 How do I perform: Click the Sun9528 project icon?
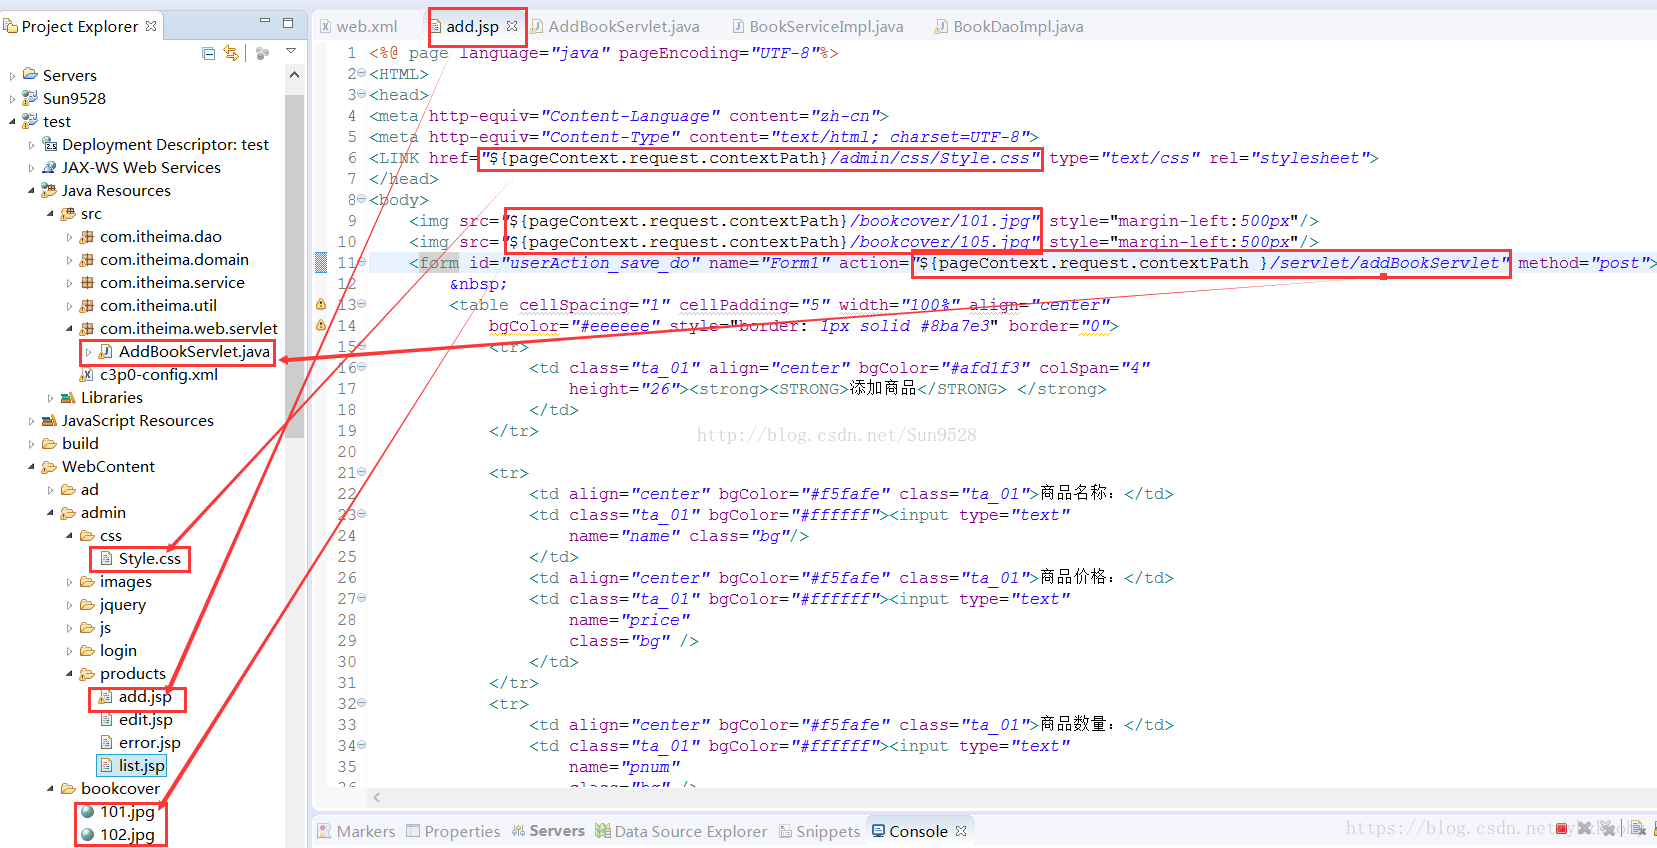click(x=30, y=98)
